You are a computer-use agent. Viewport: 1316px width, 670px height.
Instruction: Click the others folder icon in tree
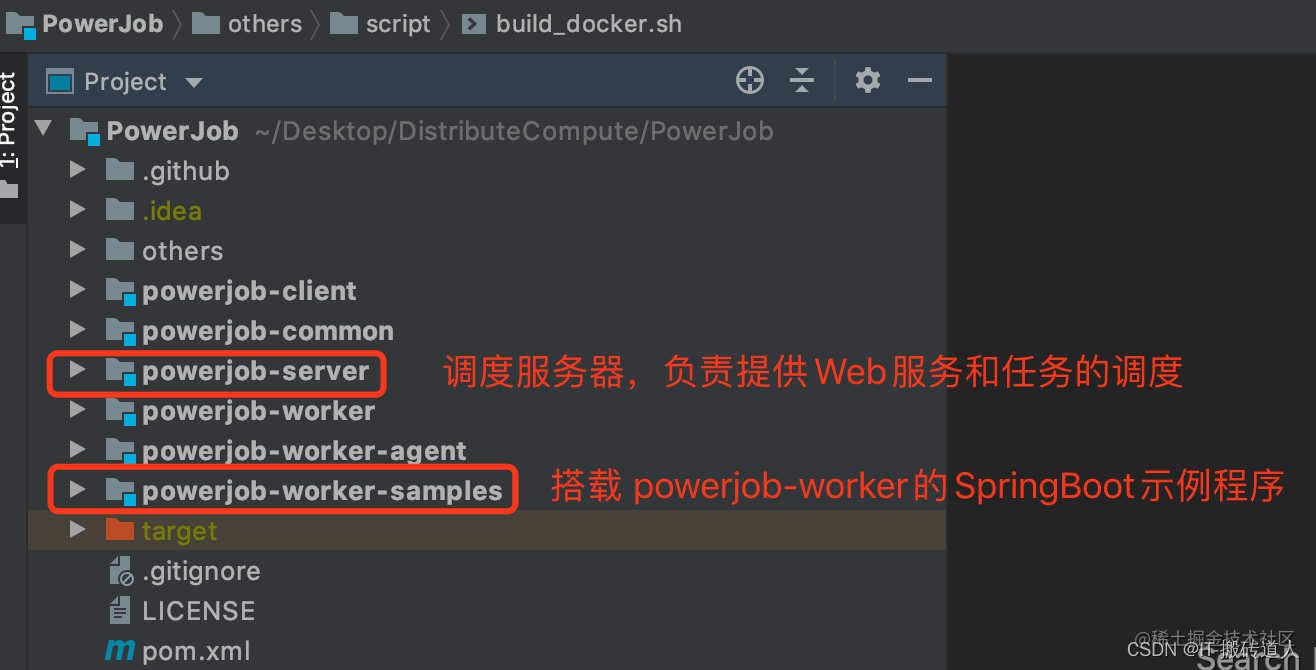click(x=119, y=249)
